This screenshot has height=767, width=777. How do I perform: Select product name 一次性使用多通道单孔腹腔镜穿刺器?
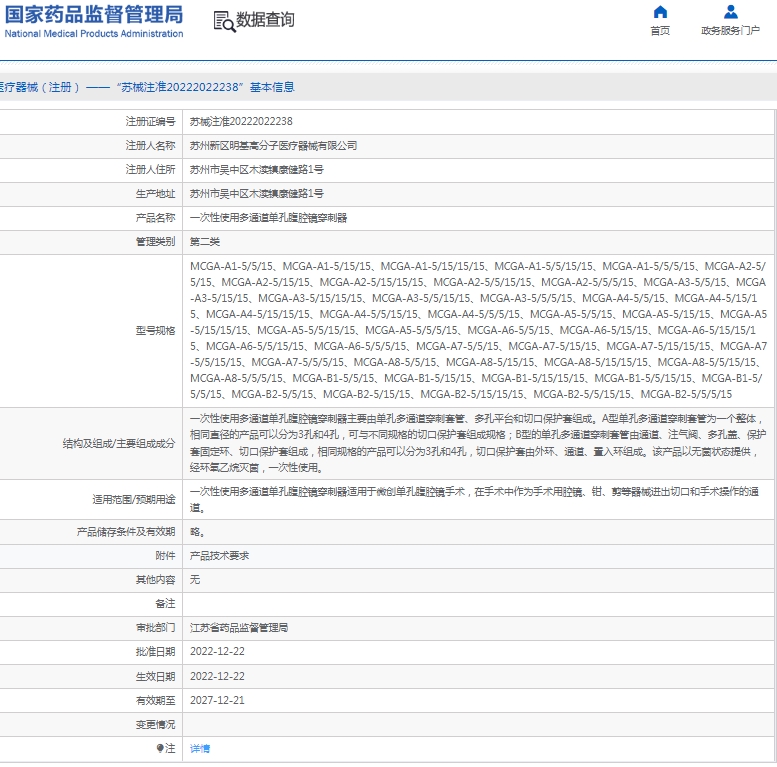(269, 218)
